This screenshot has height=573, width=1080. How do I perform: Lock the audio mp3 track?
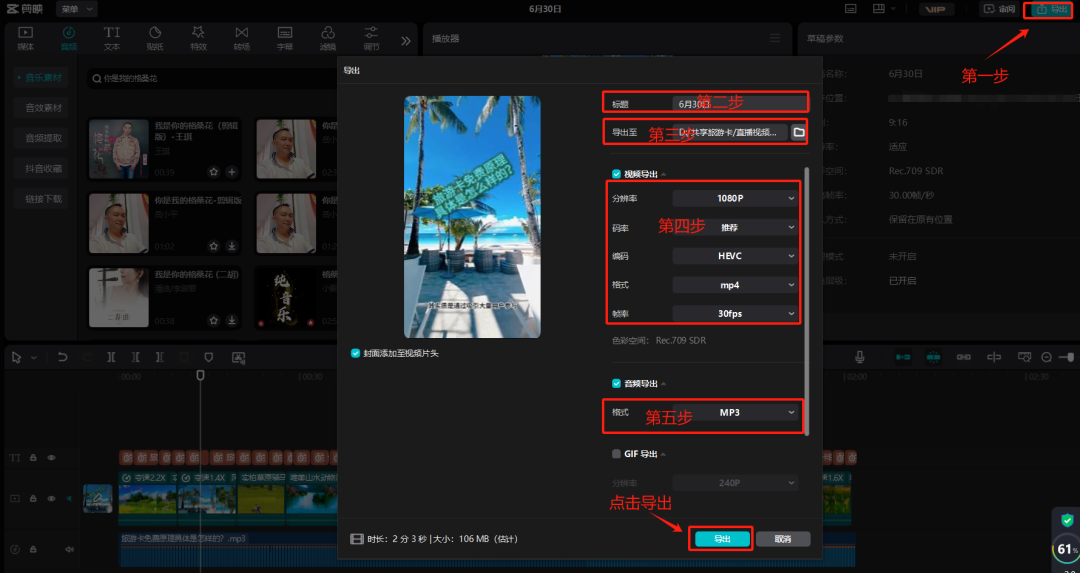tap(33, 549)
